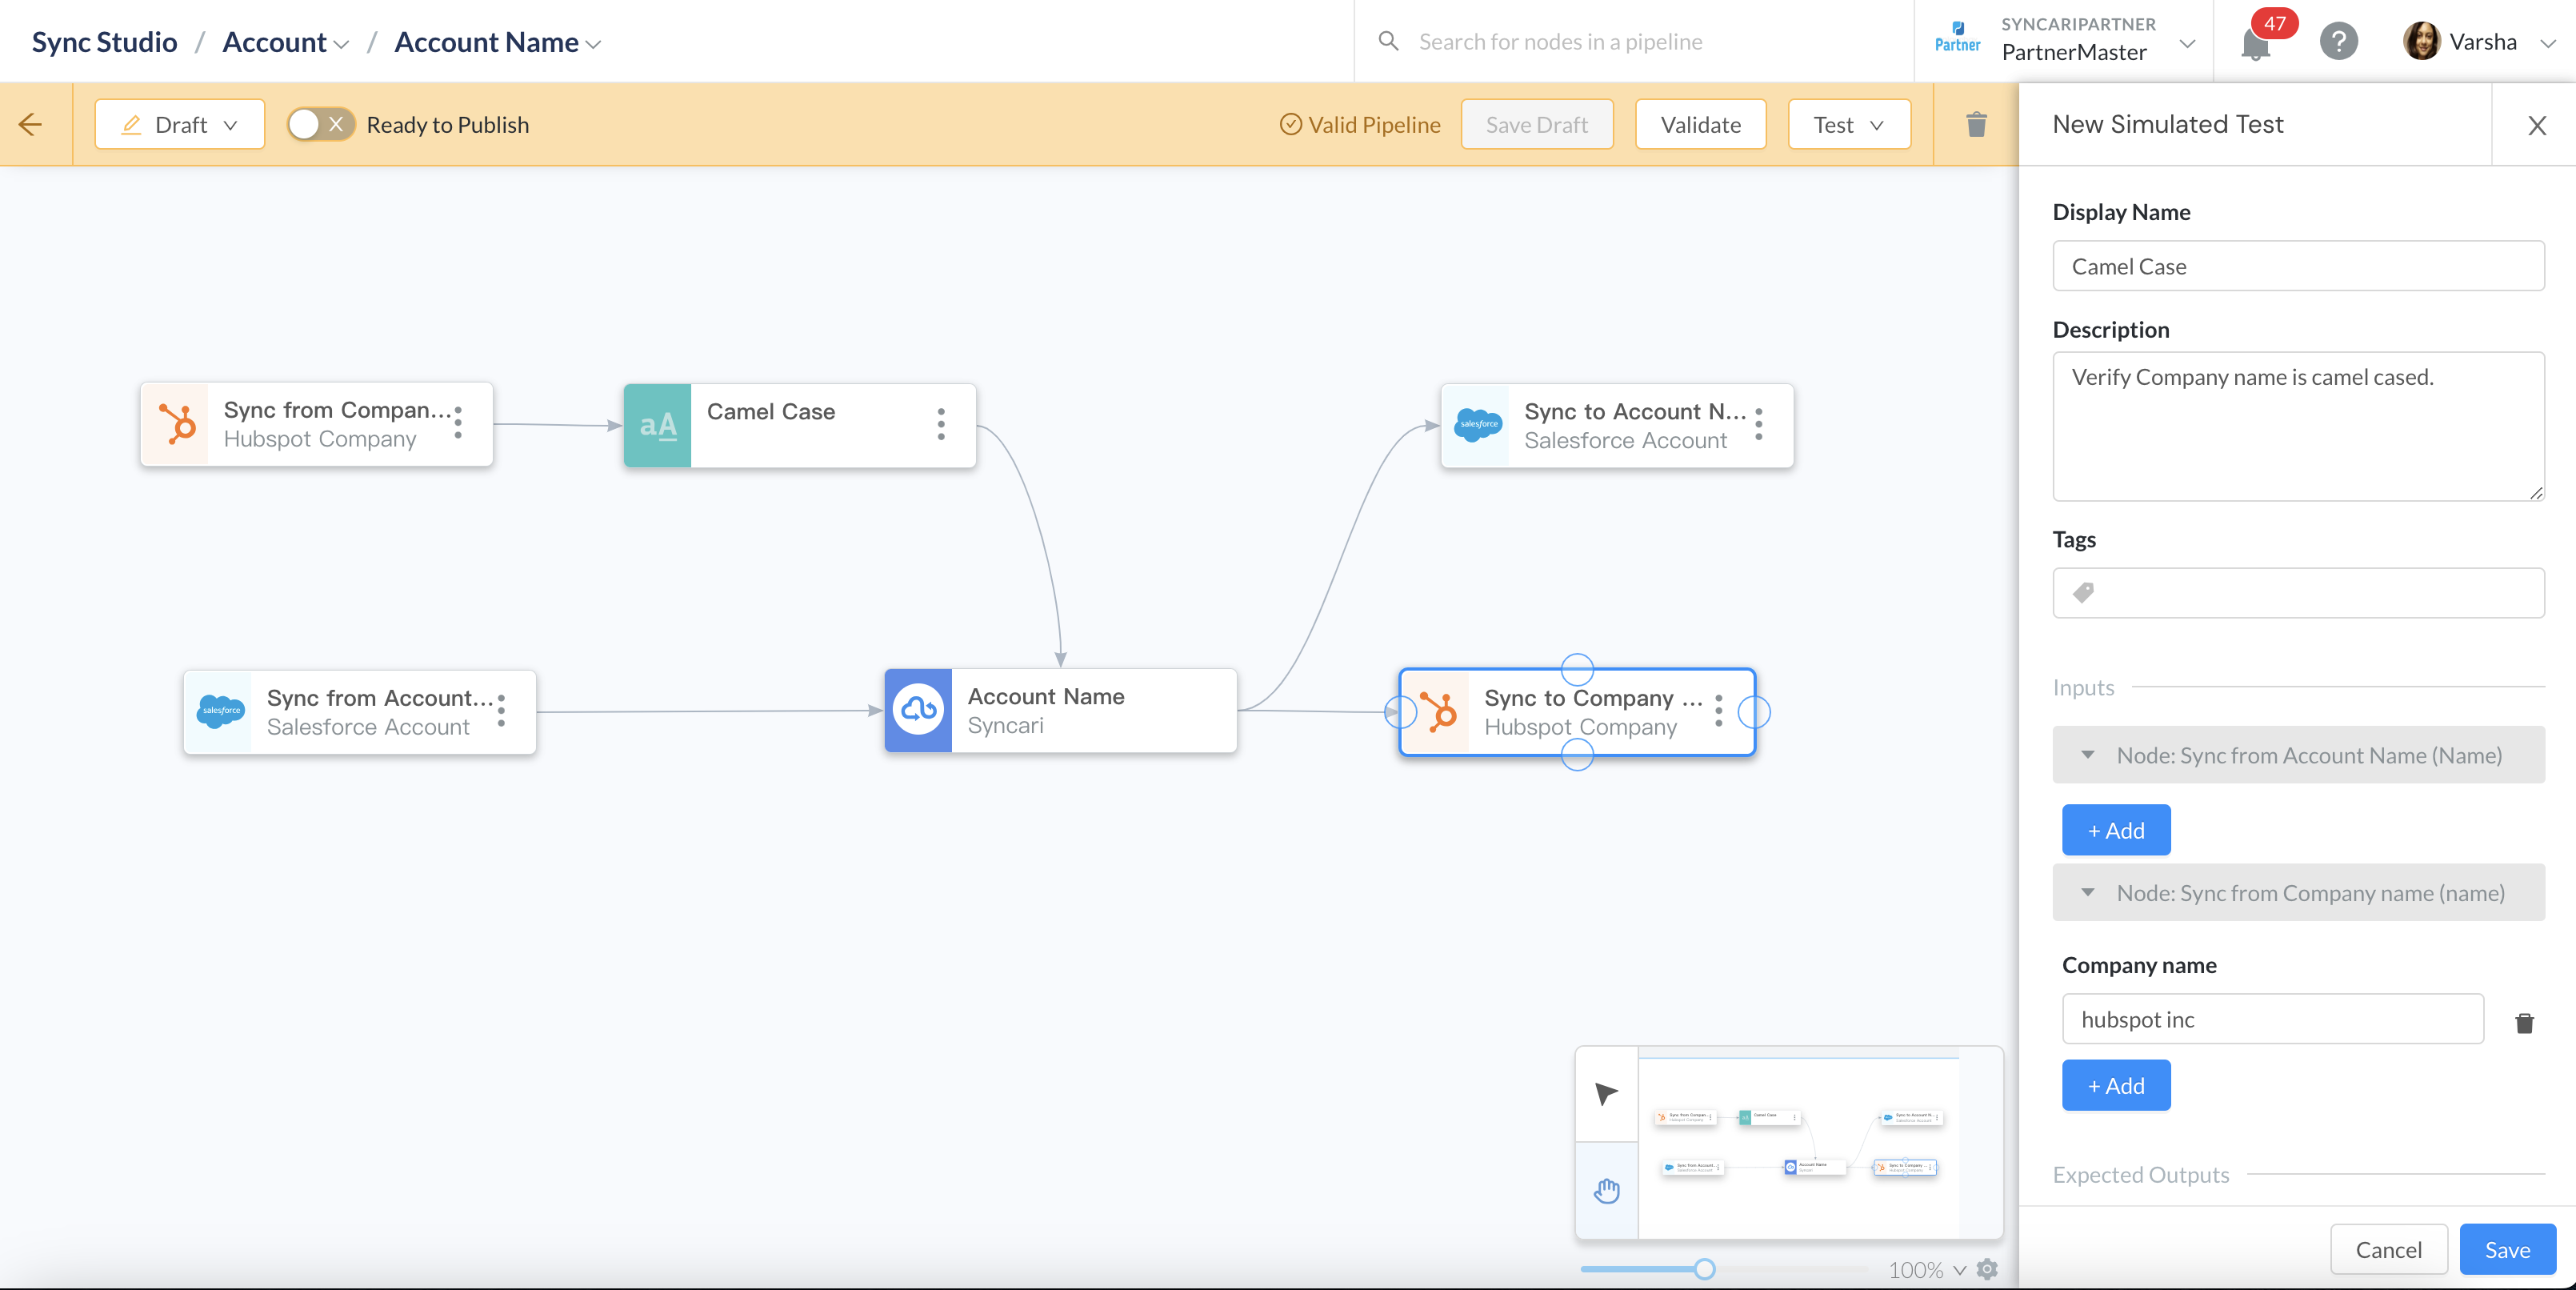Save the simulated test
2576x1290 pixels.
click(2507, 1249)
